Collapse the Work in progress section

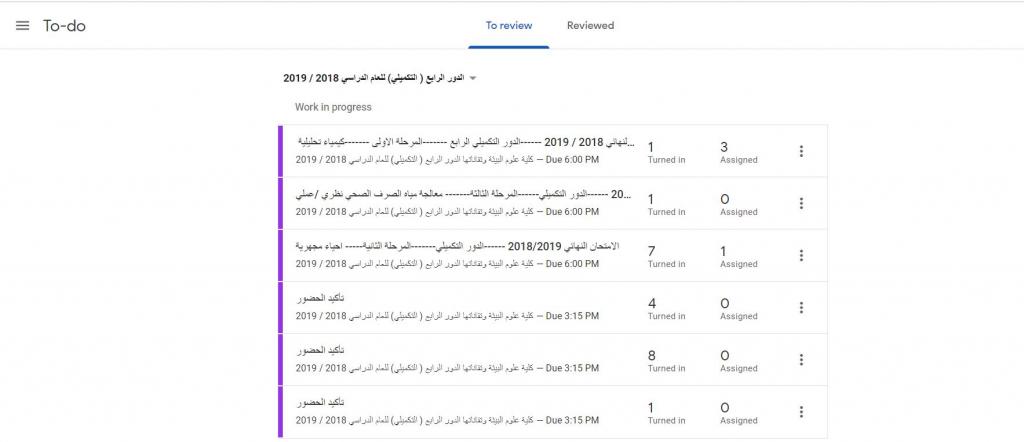pos(333,107)
